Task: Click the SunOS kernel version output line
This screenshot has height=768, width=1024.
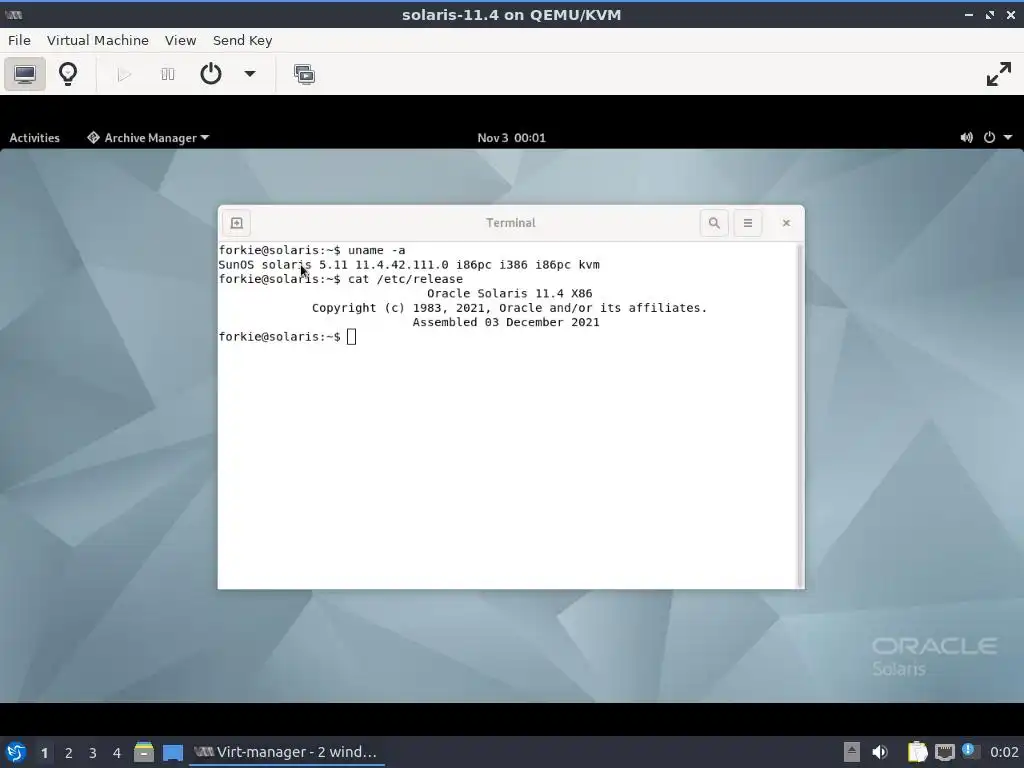Action: 409,264
